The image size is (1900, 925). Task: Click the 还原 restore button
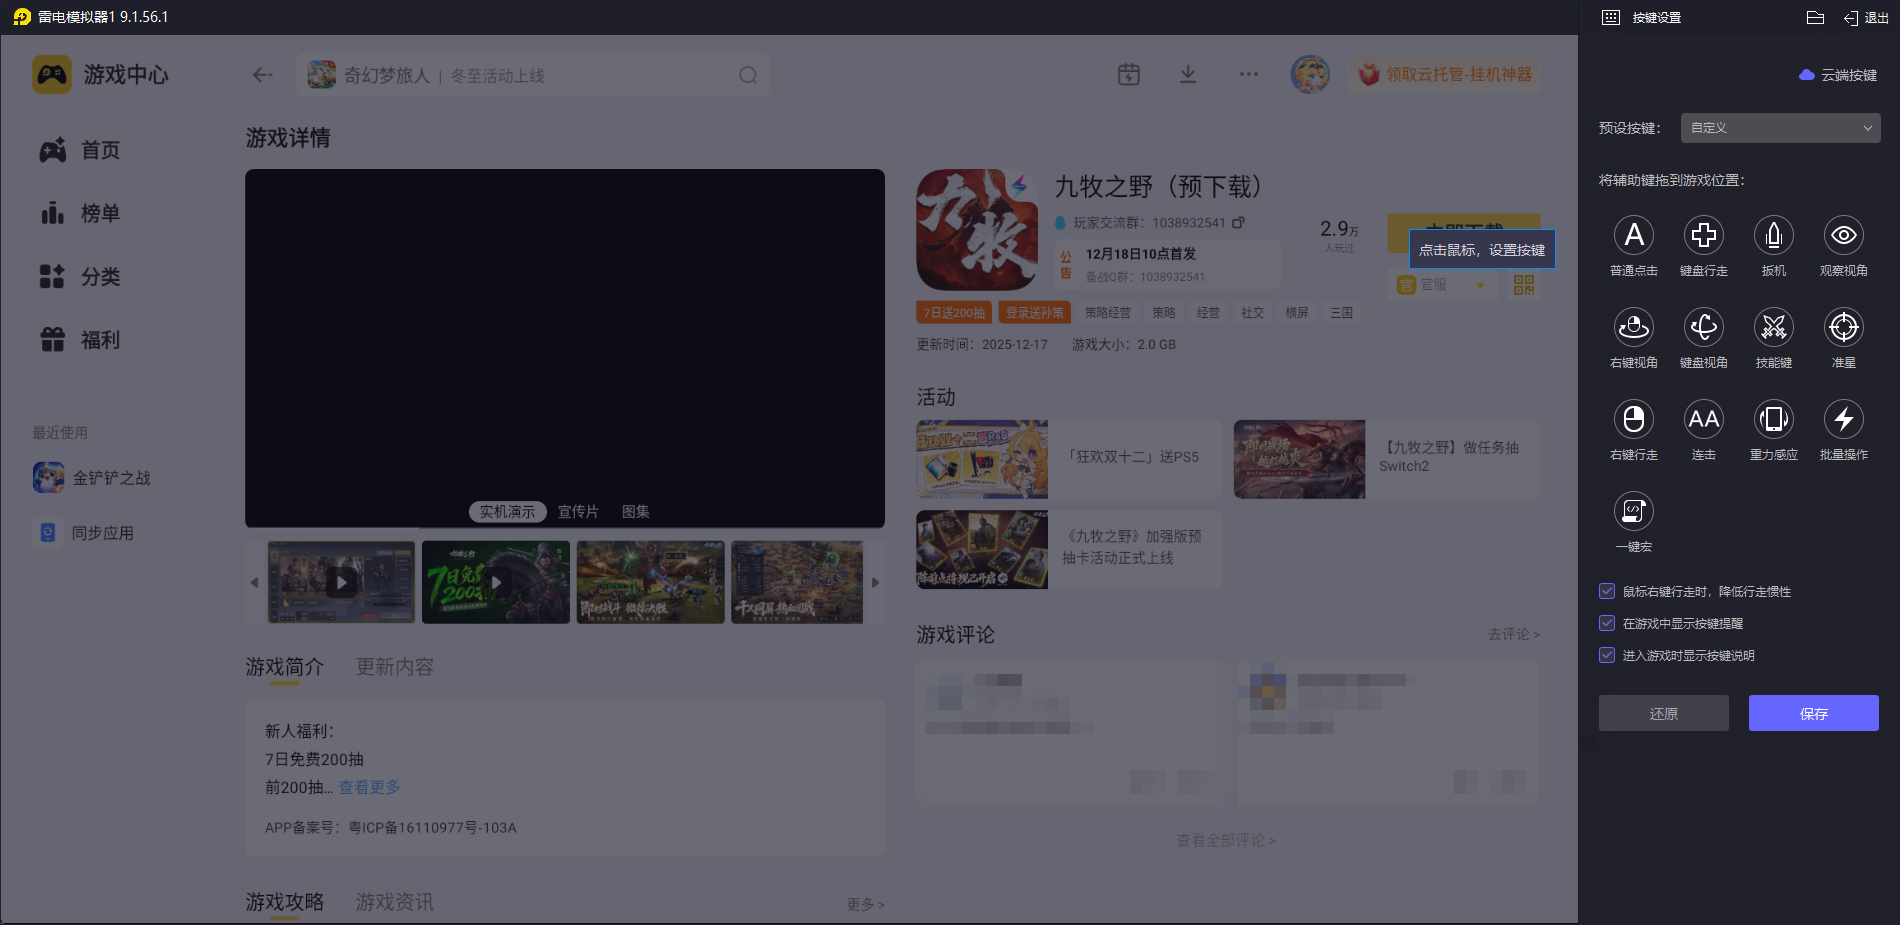tap(1664, 714)
